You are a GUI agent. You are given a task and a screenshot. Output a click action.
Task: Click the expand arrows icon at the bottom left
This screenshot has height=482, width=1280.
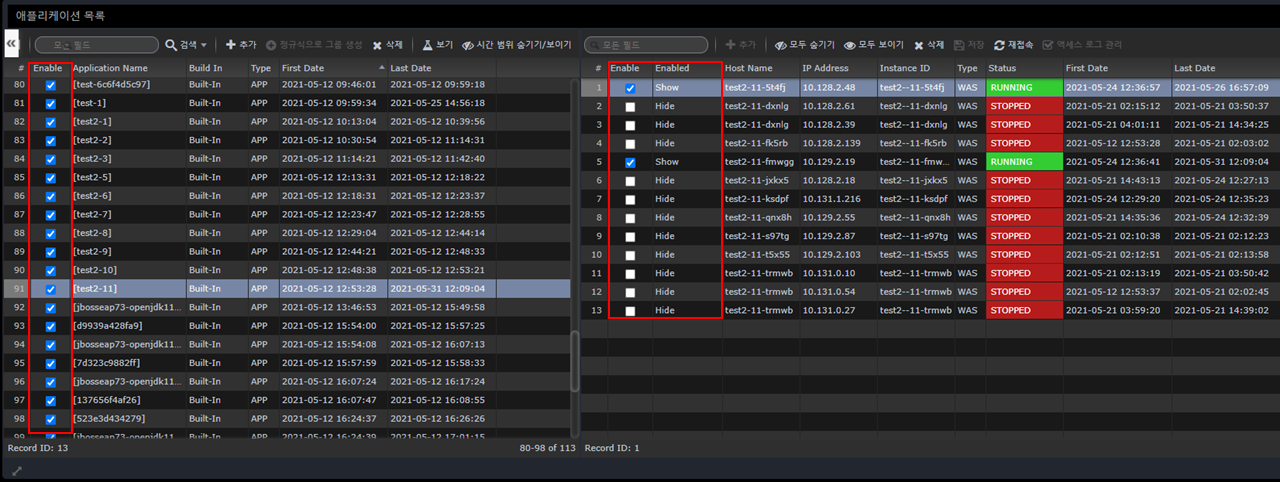coord(17,470)
